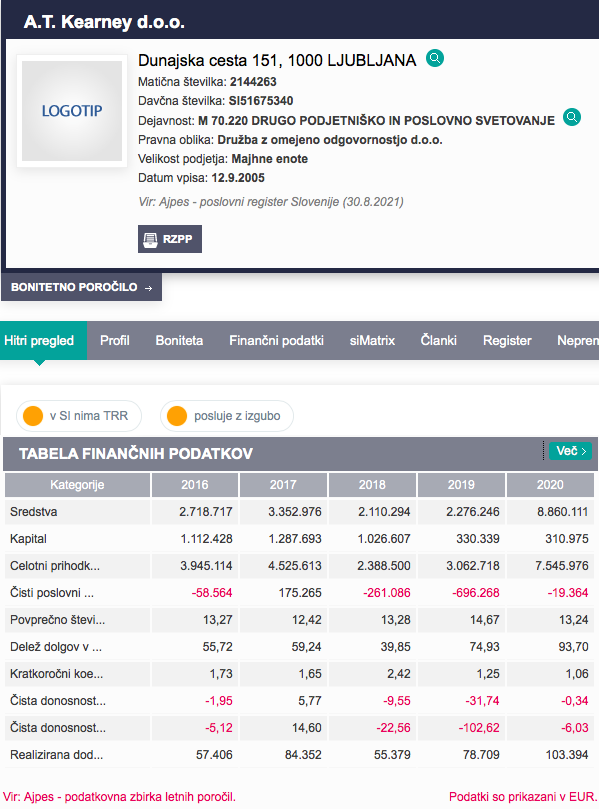Switch to the Register tab
This screenshot has height=809, width=599.
[x=507, y=341]
